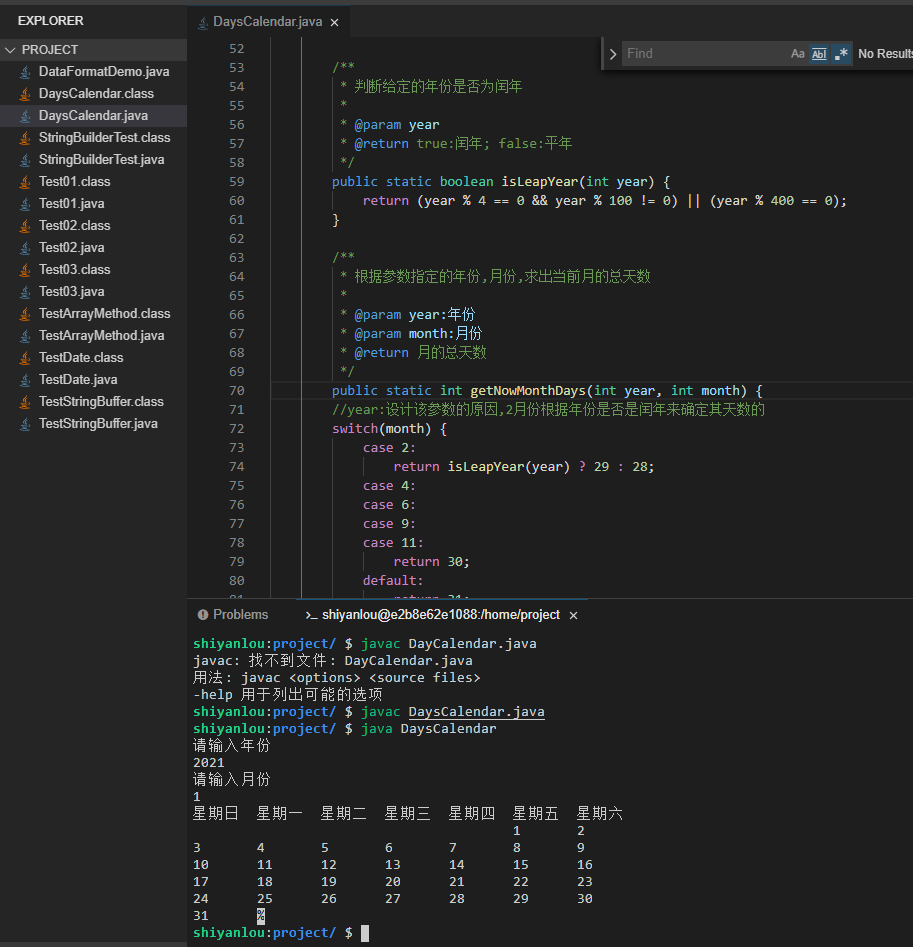Focus the Find input field
The width and height of the screenshot is (913, 947).
(705, 54)
